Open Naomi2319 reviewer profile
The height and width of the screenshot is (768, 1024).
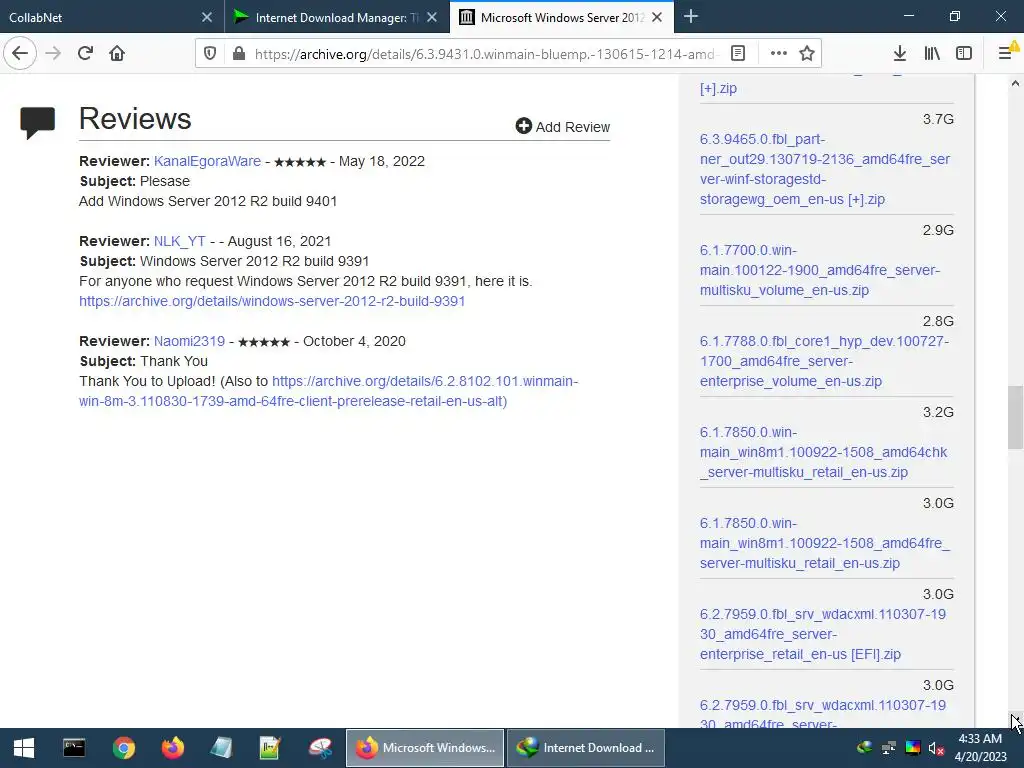point(189,341)
